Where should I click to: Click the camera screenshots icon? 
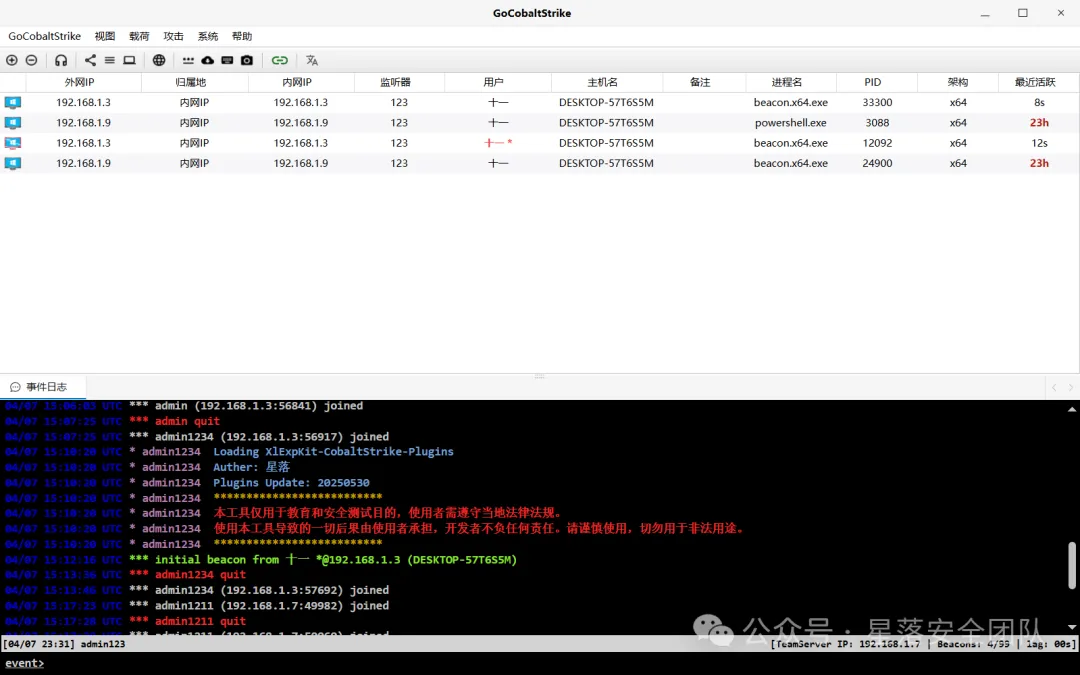tap(247, 61)
